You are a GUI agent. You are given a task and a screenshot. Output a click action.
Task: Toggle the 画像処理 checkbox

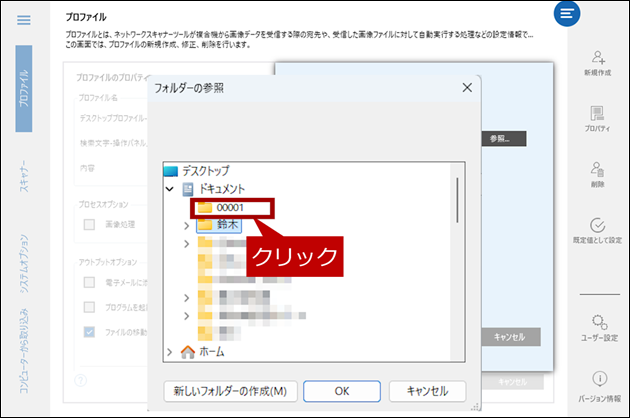(x=89, y=225)
